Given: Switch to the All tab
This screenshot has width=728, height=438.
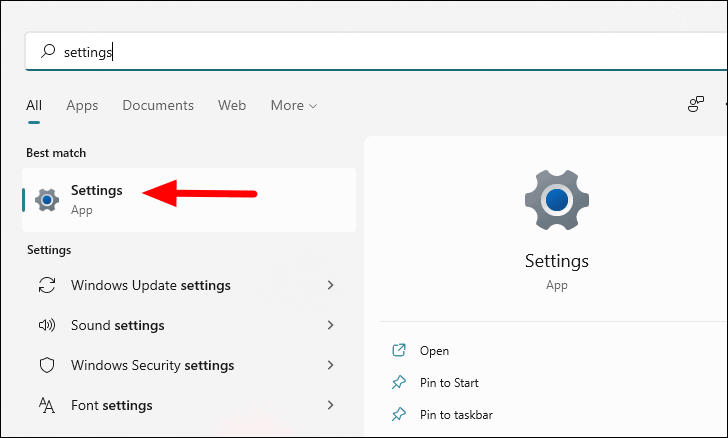Looking at the screenshot, I should 34,105.
